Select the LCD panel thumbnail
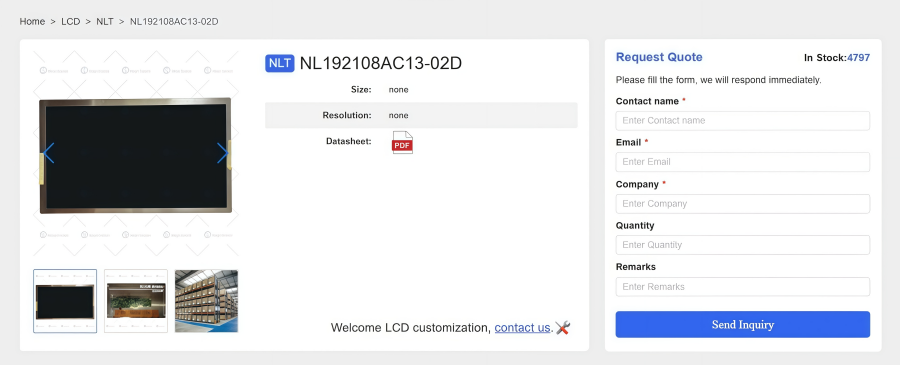 (65, 301)
